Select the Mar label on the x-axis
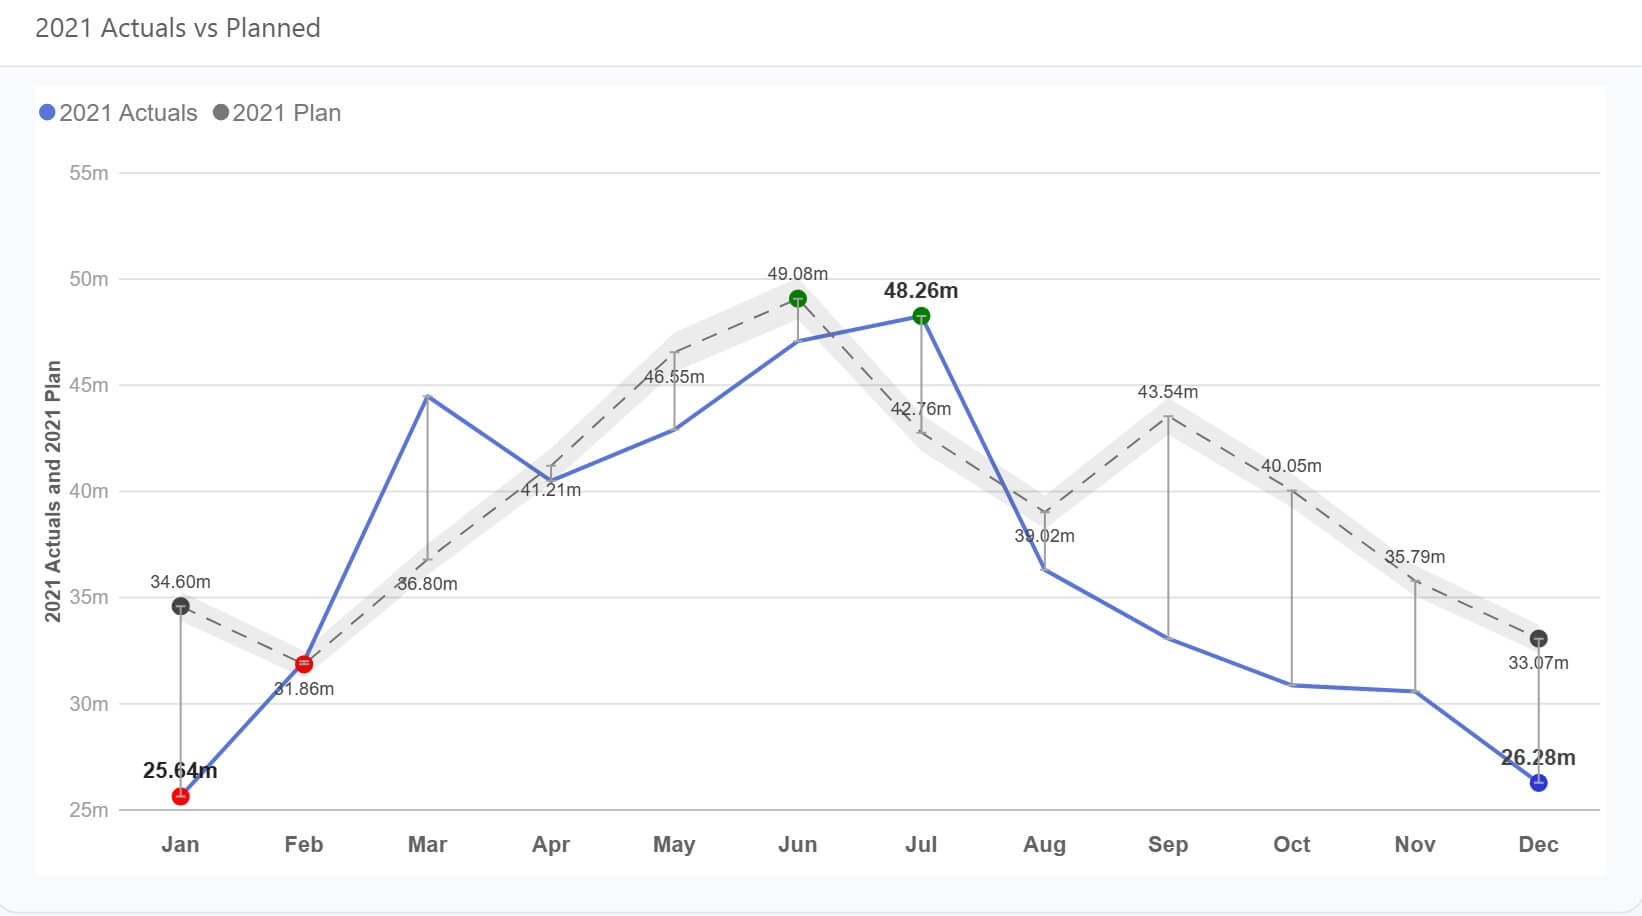This screenshot has width=1642, height=916. (x=427, y=844)
